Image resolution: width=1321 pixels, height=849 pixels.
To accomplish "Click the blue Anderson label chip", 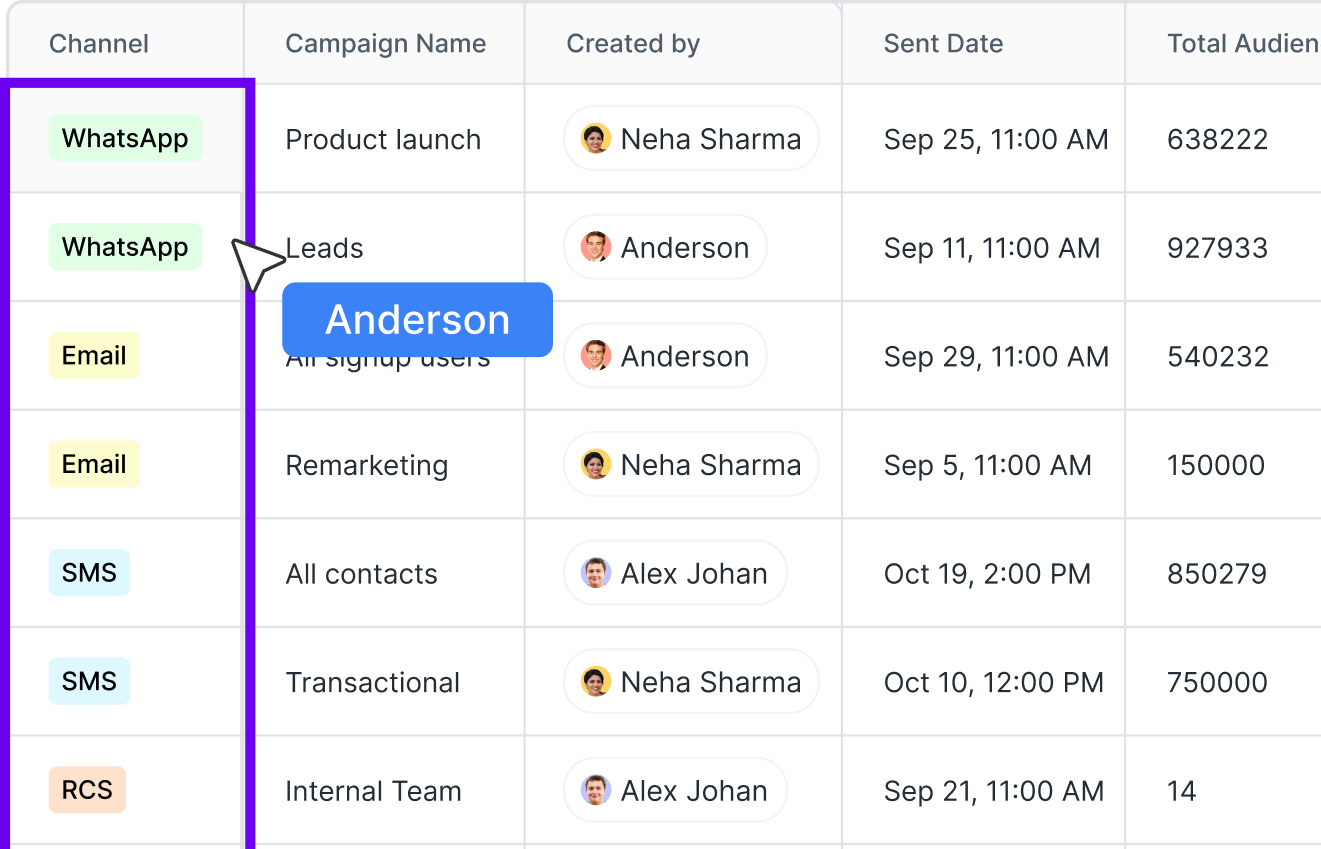I will click(417, 319).
